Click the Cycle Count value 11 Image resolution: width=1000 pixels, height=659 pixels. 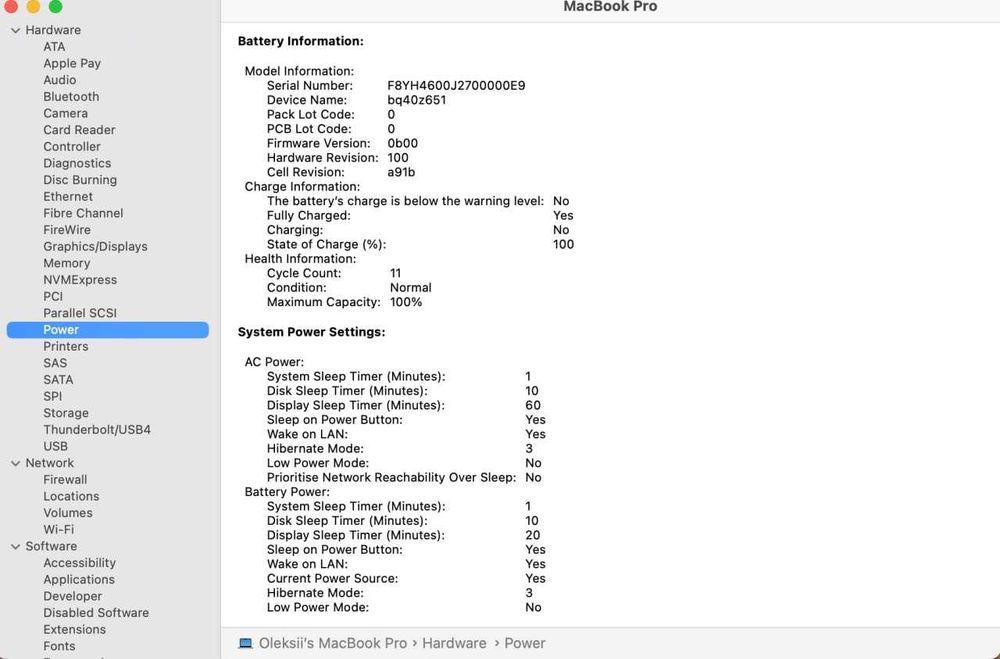395,273
